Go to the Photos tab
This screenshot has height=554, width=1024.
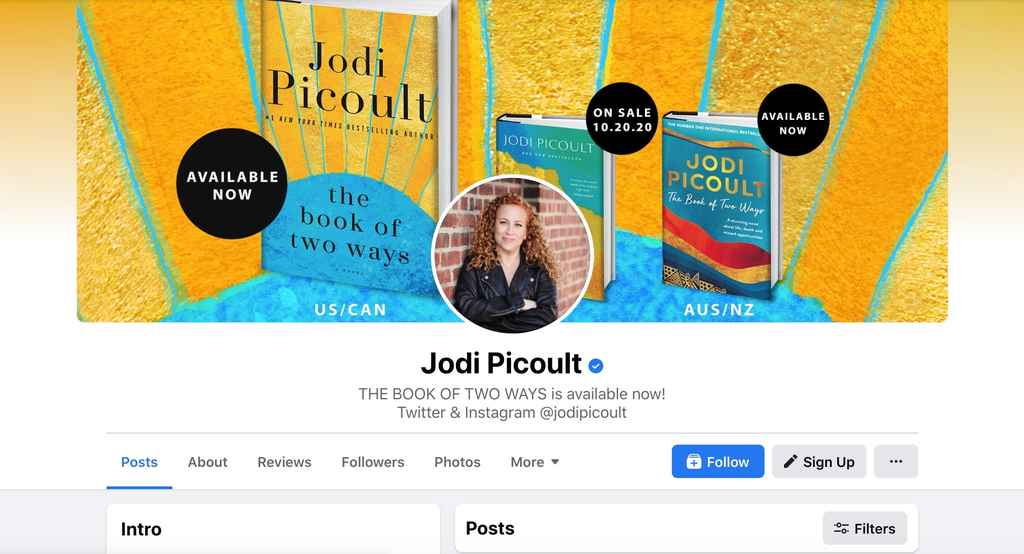point(457,462)
